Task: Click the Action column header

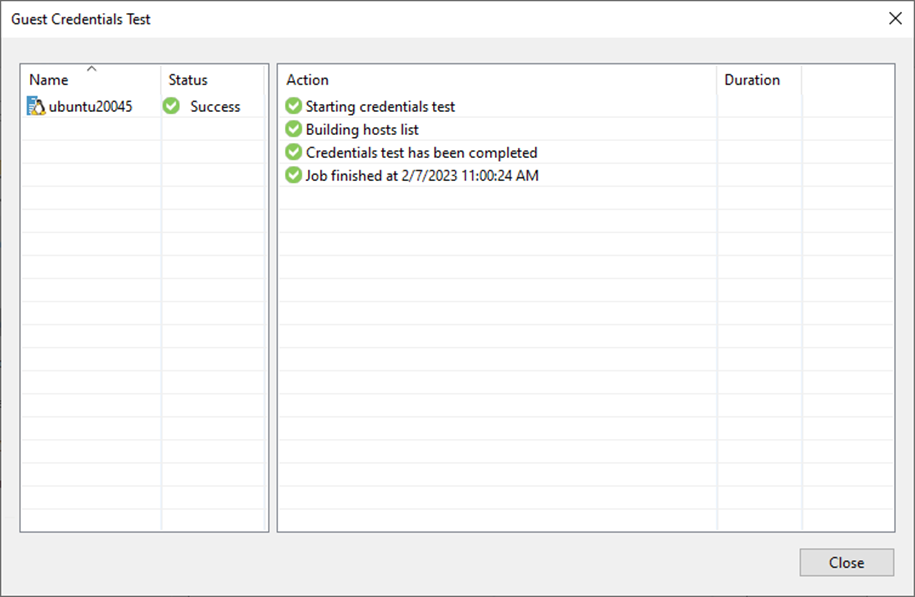Action: point(307,80)
